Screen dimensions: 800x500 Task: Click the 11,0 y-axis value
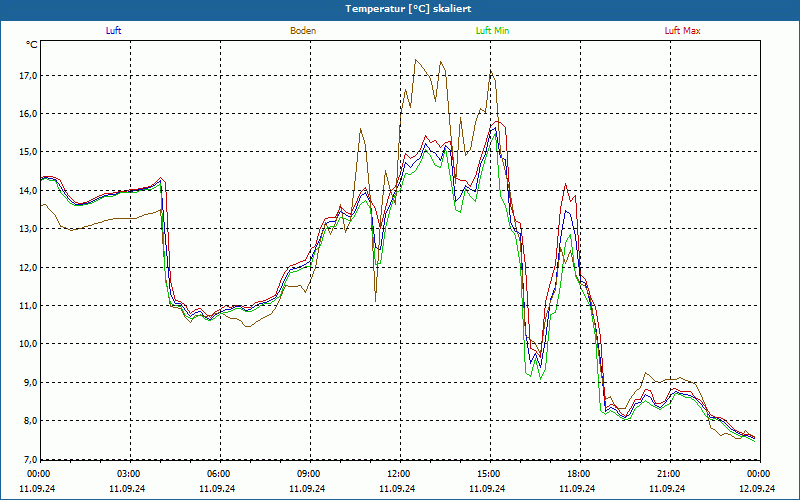pyautogui.click(x=29, y=306)
